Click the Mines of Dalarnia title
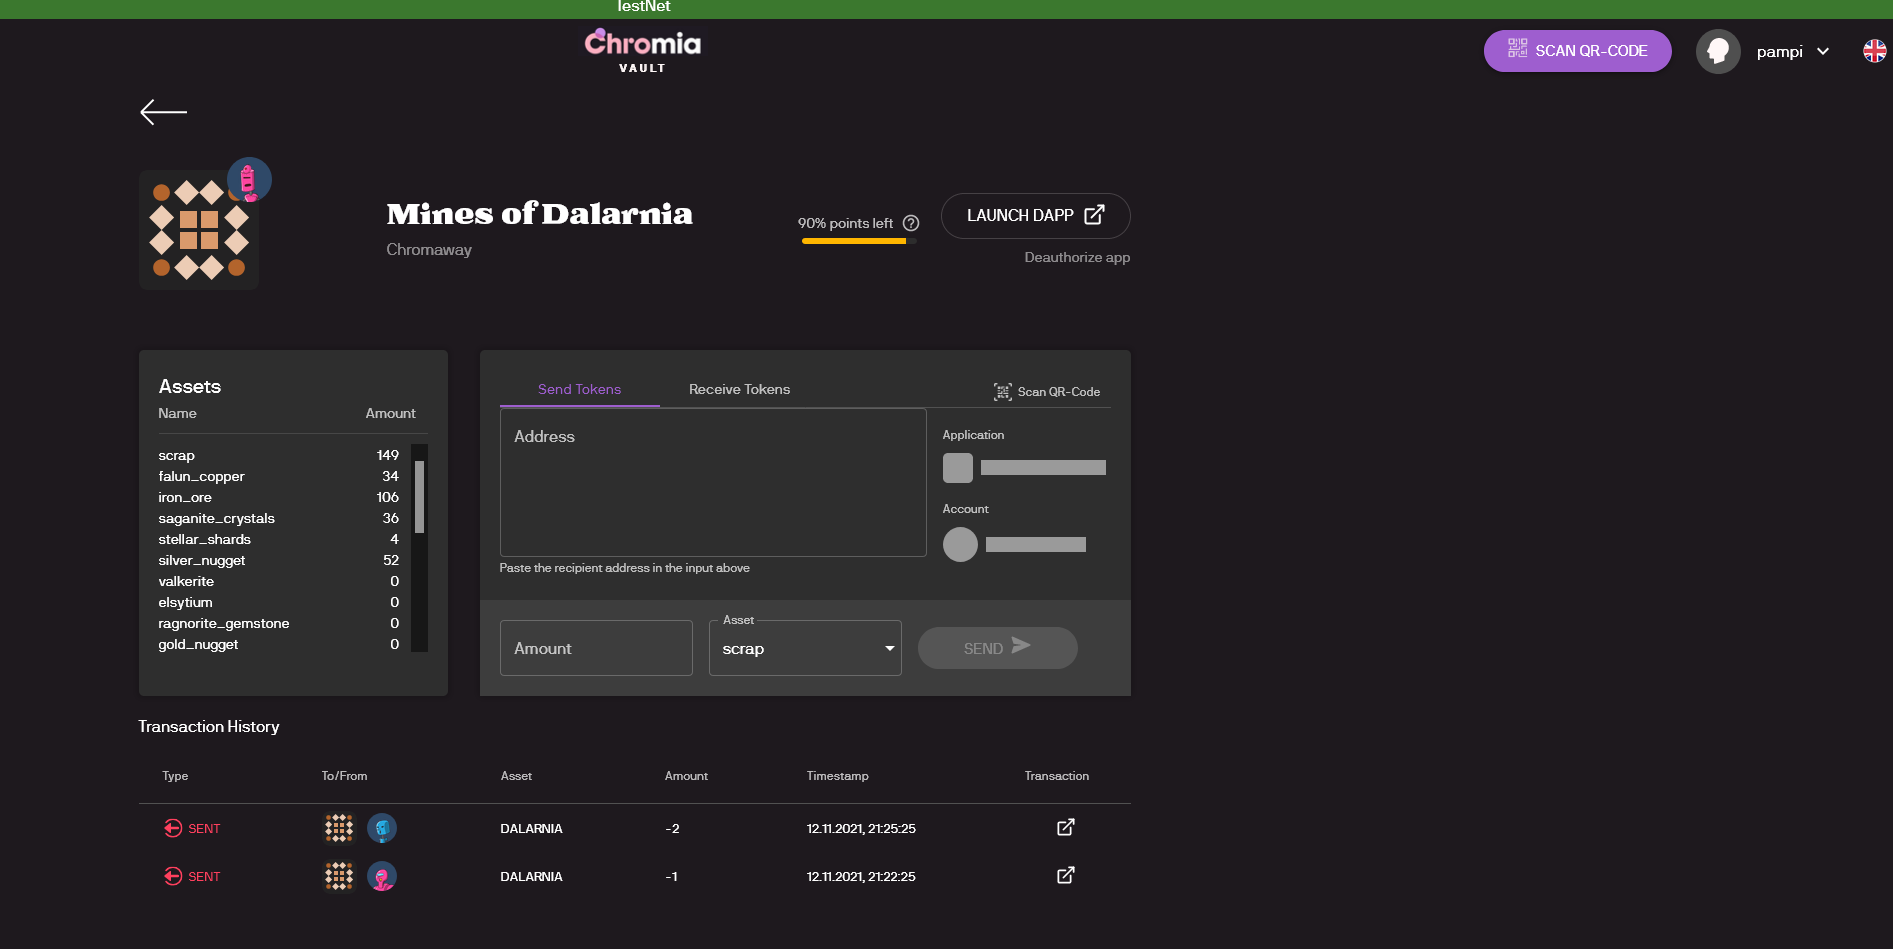 pyautogui.click(x=539, y=214)
